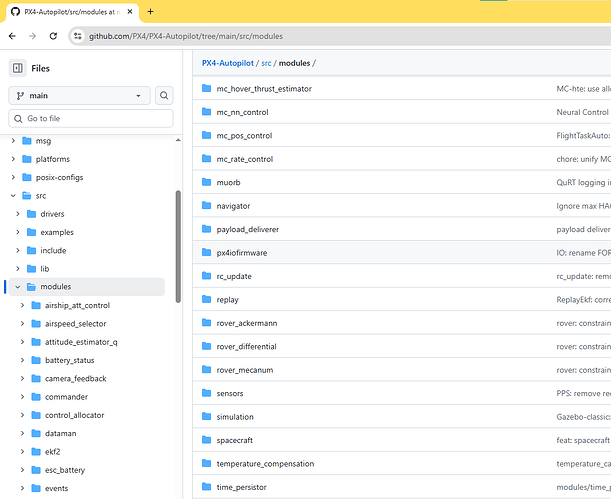Click PX4-Autopilot breadcrumb link

[228, 63]
